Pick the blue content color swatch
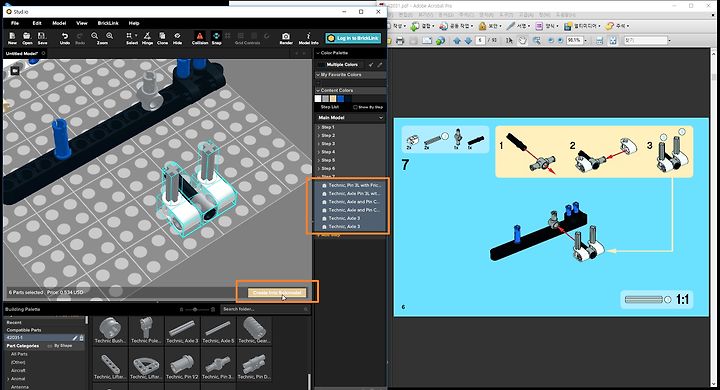 pos(340,99)
